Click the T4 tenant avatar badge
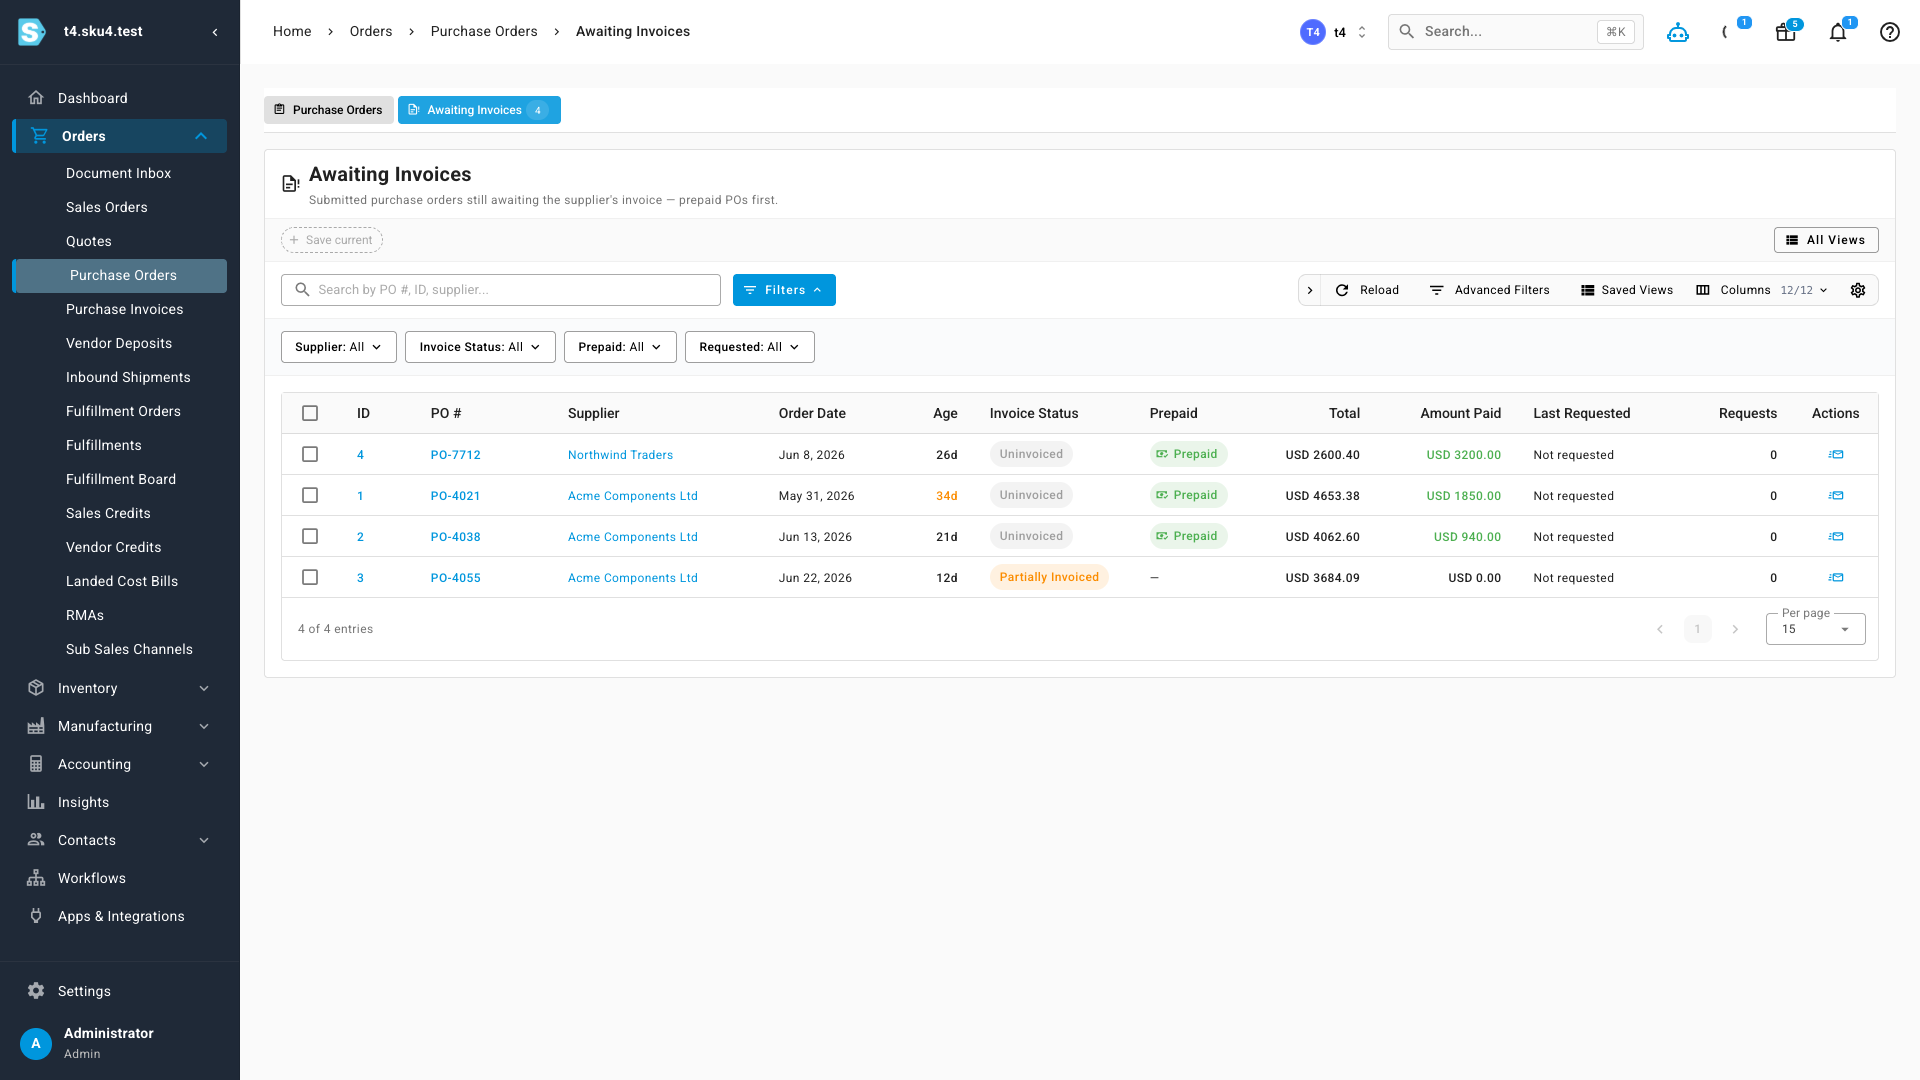 click(1313, 32)
